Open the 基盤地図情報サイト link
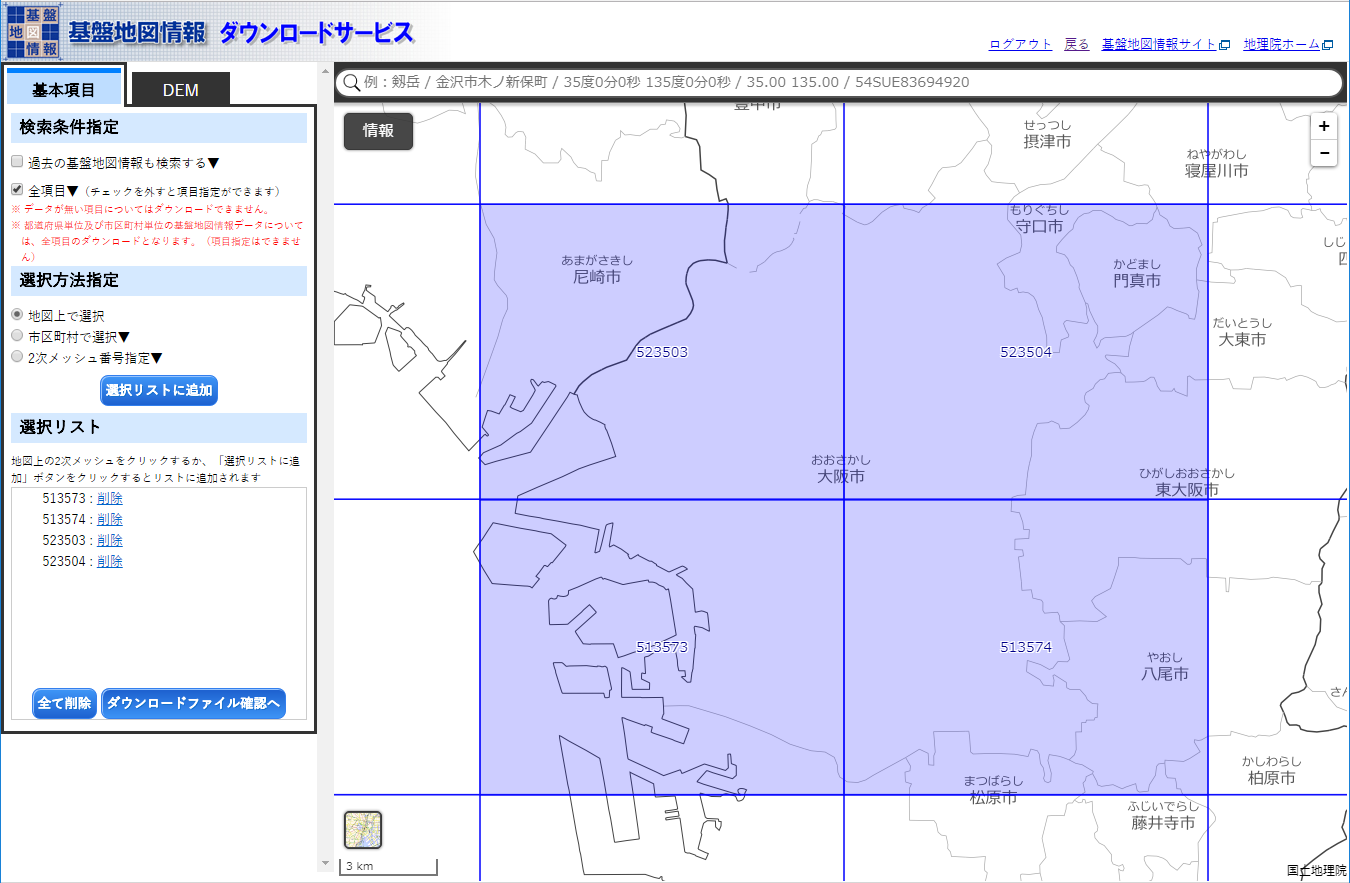 (x=1166, y=44)
